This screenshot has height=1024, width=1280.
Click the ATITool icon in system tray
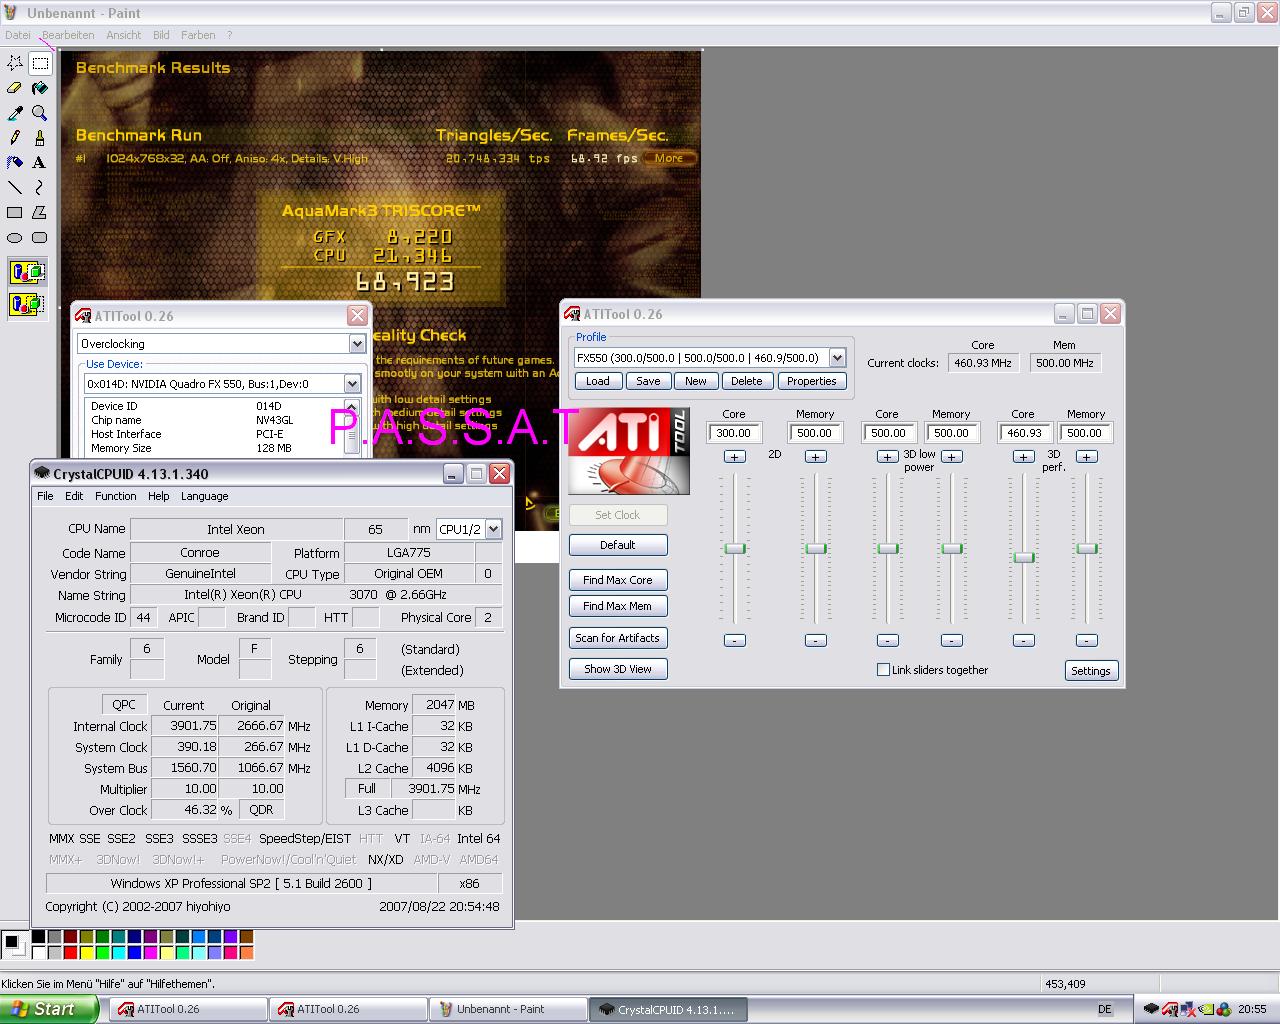pos(1169,1009)
